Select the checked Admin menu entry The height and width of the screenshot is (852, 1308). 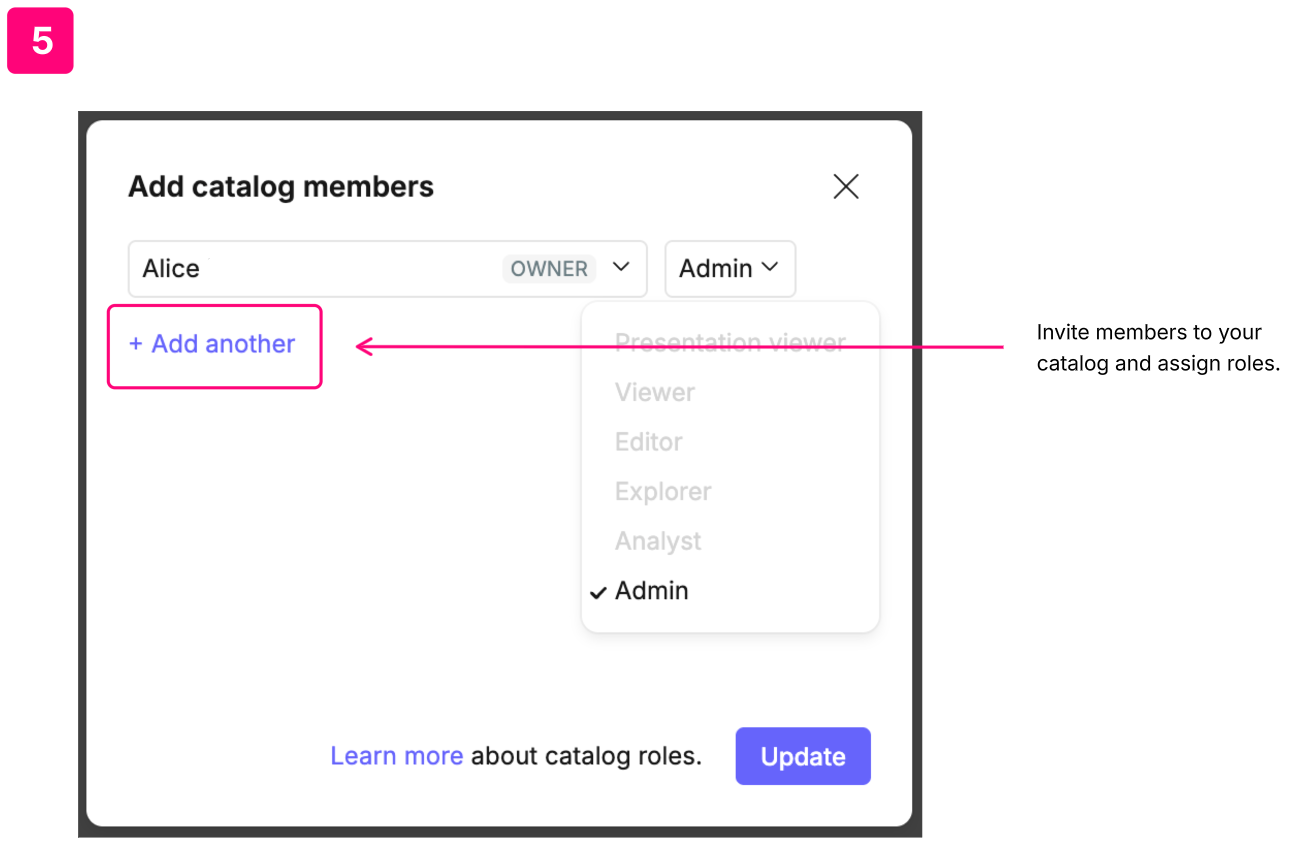pos(652,591)
